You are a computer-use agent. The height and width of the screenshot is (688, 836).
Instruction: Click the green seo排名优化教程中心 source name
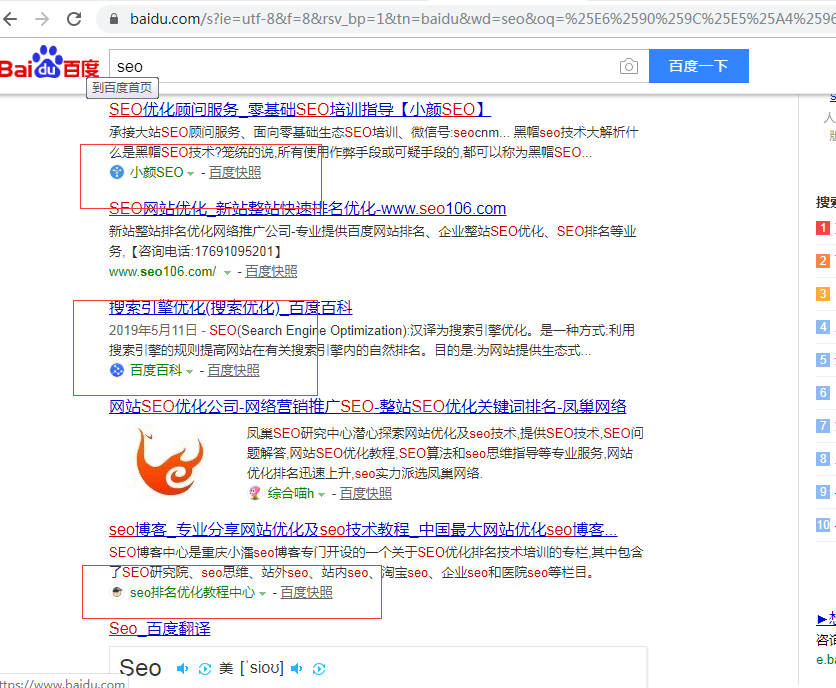tap(192, 592)
